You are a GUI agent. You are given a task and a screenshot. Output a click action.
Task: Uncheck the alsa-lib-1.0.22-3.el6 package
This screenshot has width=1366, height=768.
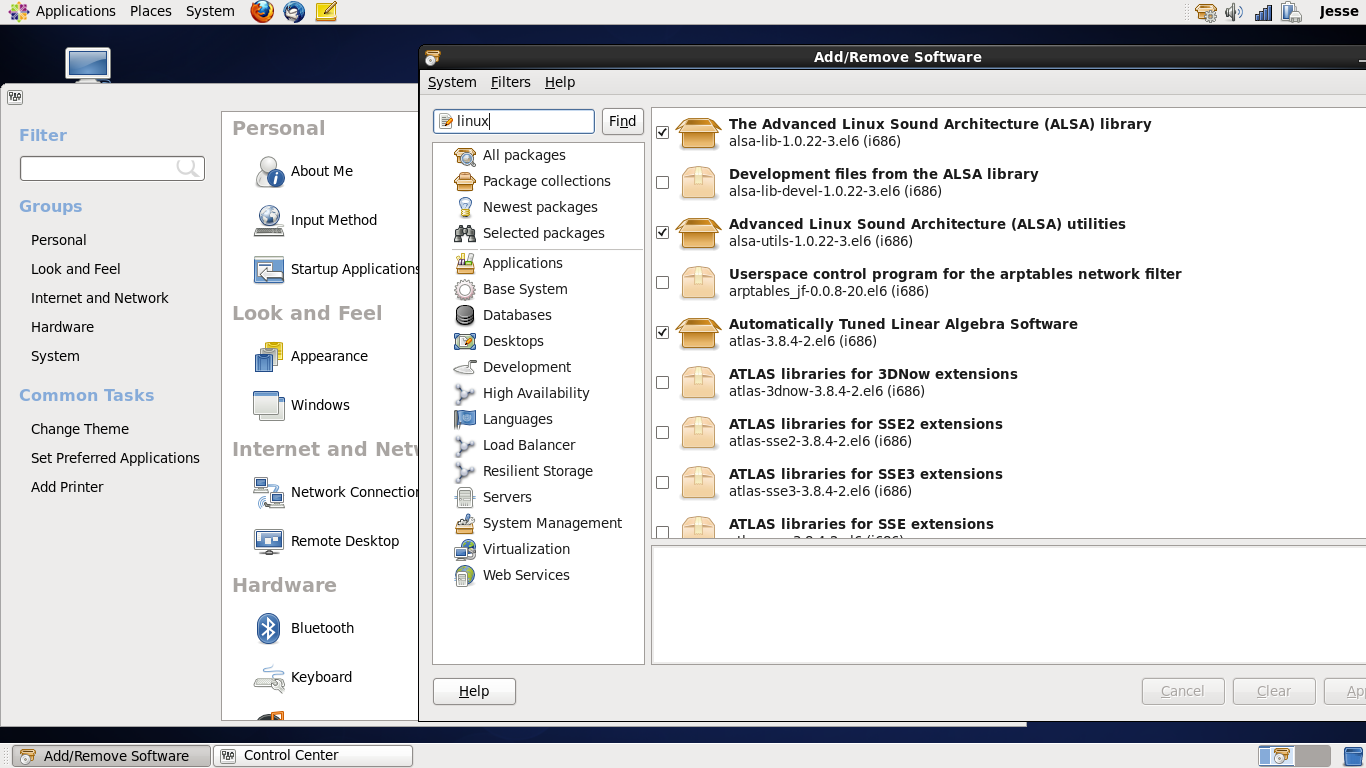(662, 132)
